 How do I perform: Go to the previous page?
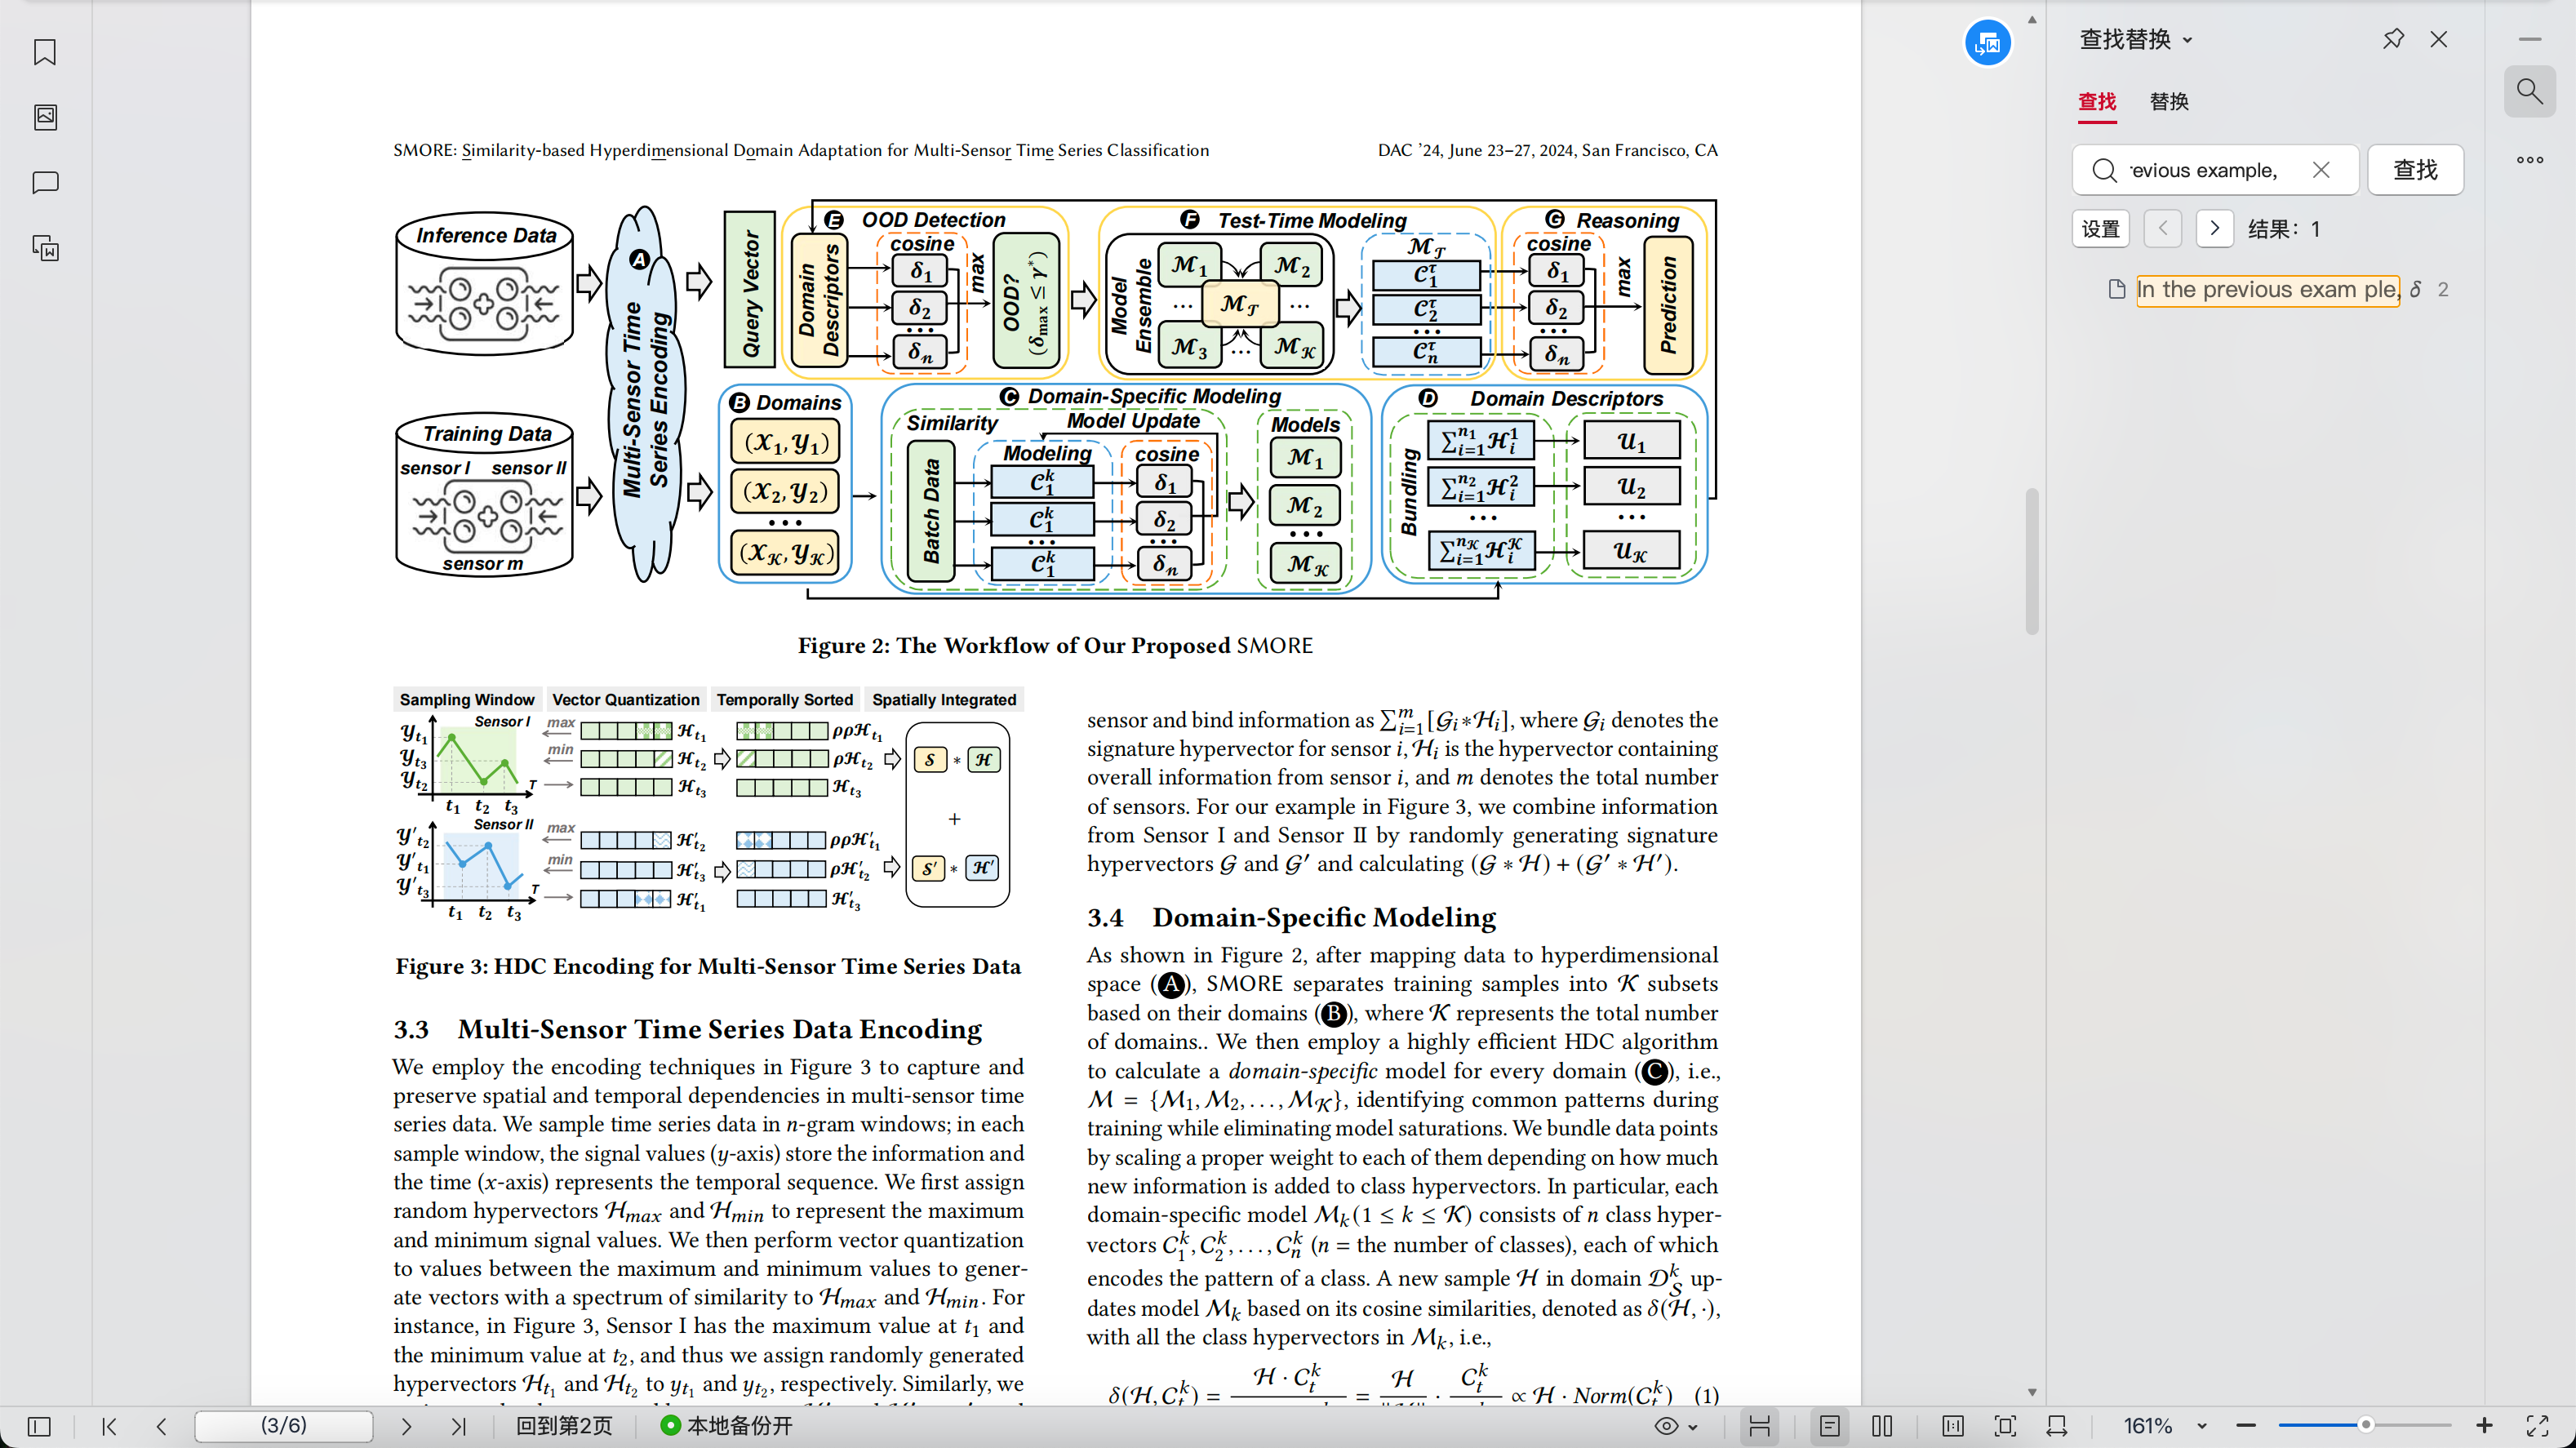(x=161, y=1426)
